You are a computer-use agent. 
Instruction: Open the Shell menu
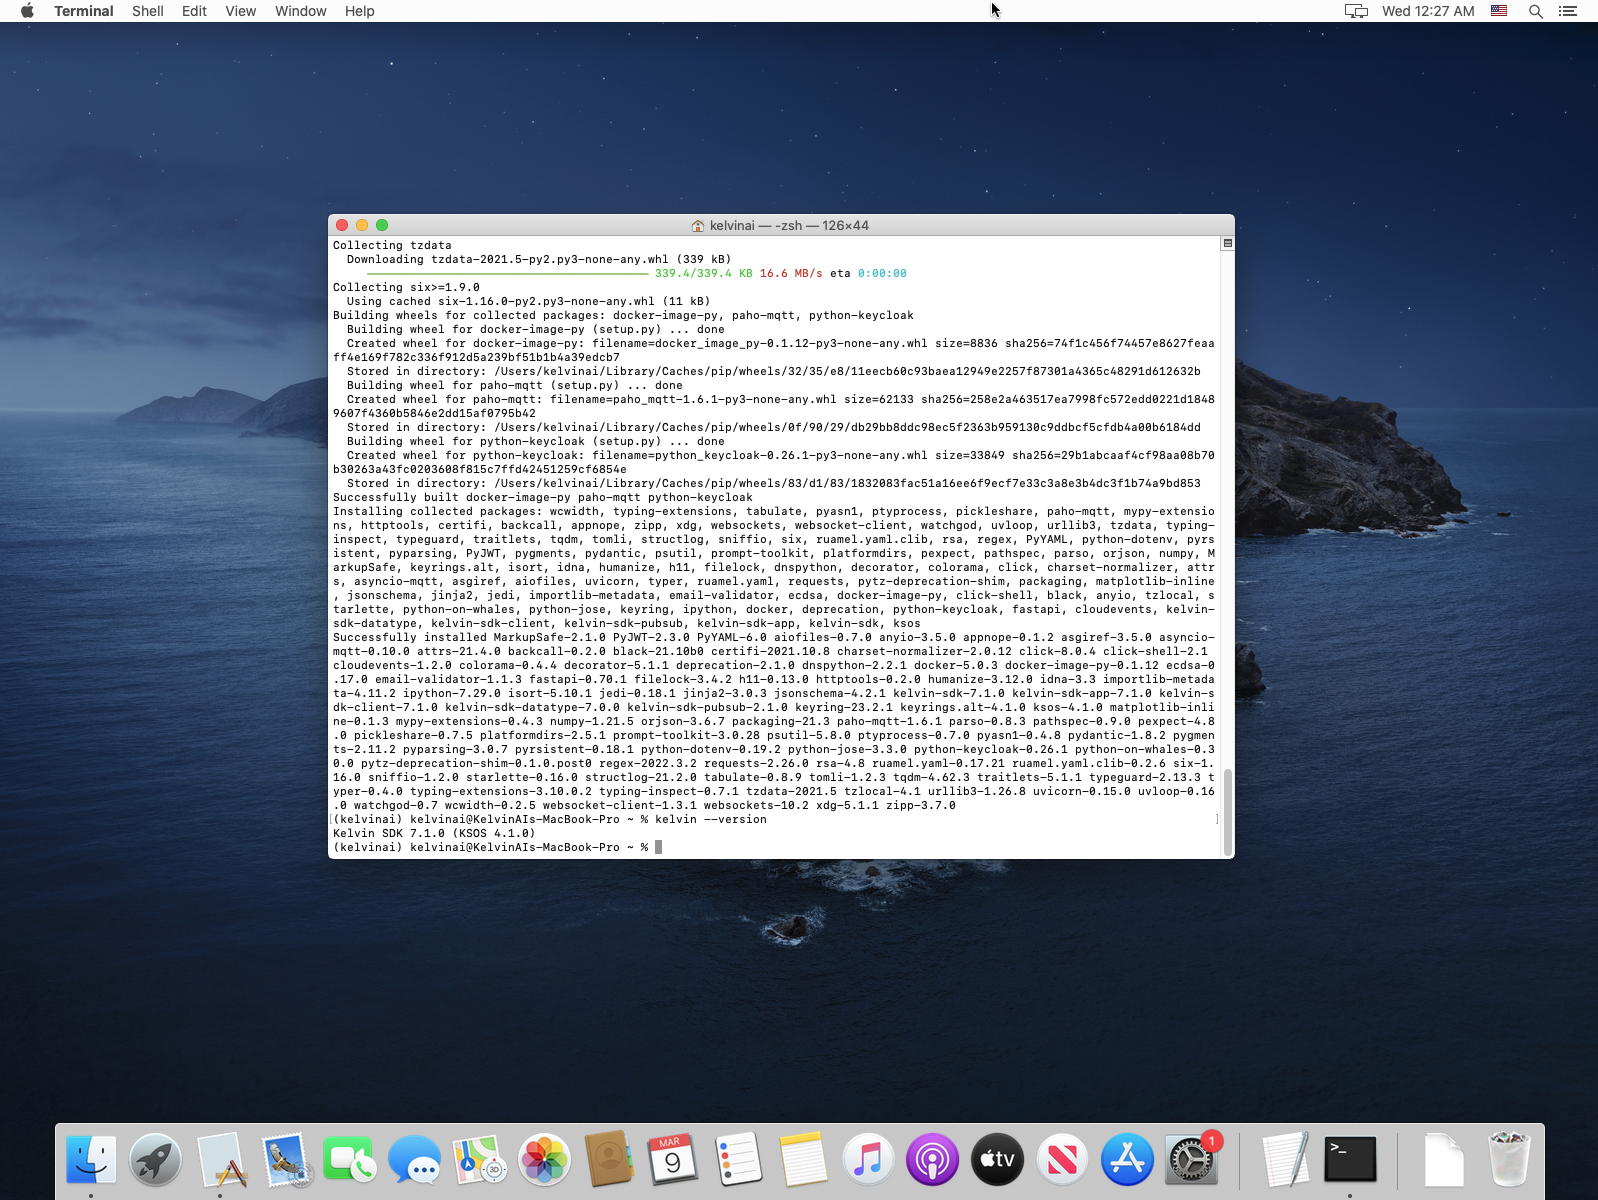pos(147,11)
